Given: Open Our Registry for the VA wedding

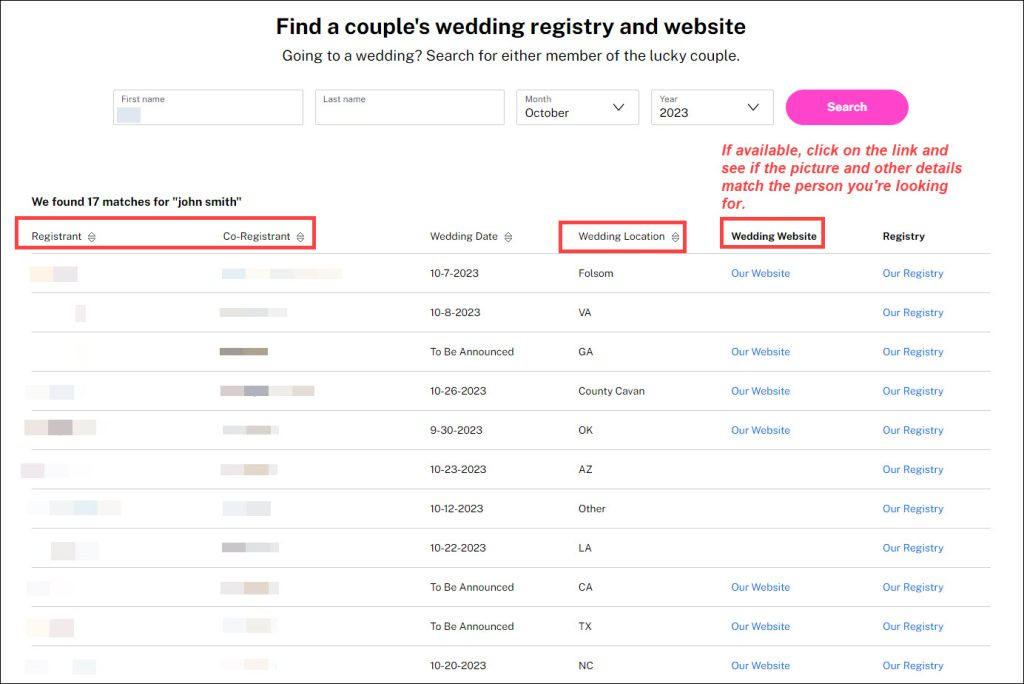Looking at the screenshot, I should [912, 312].
